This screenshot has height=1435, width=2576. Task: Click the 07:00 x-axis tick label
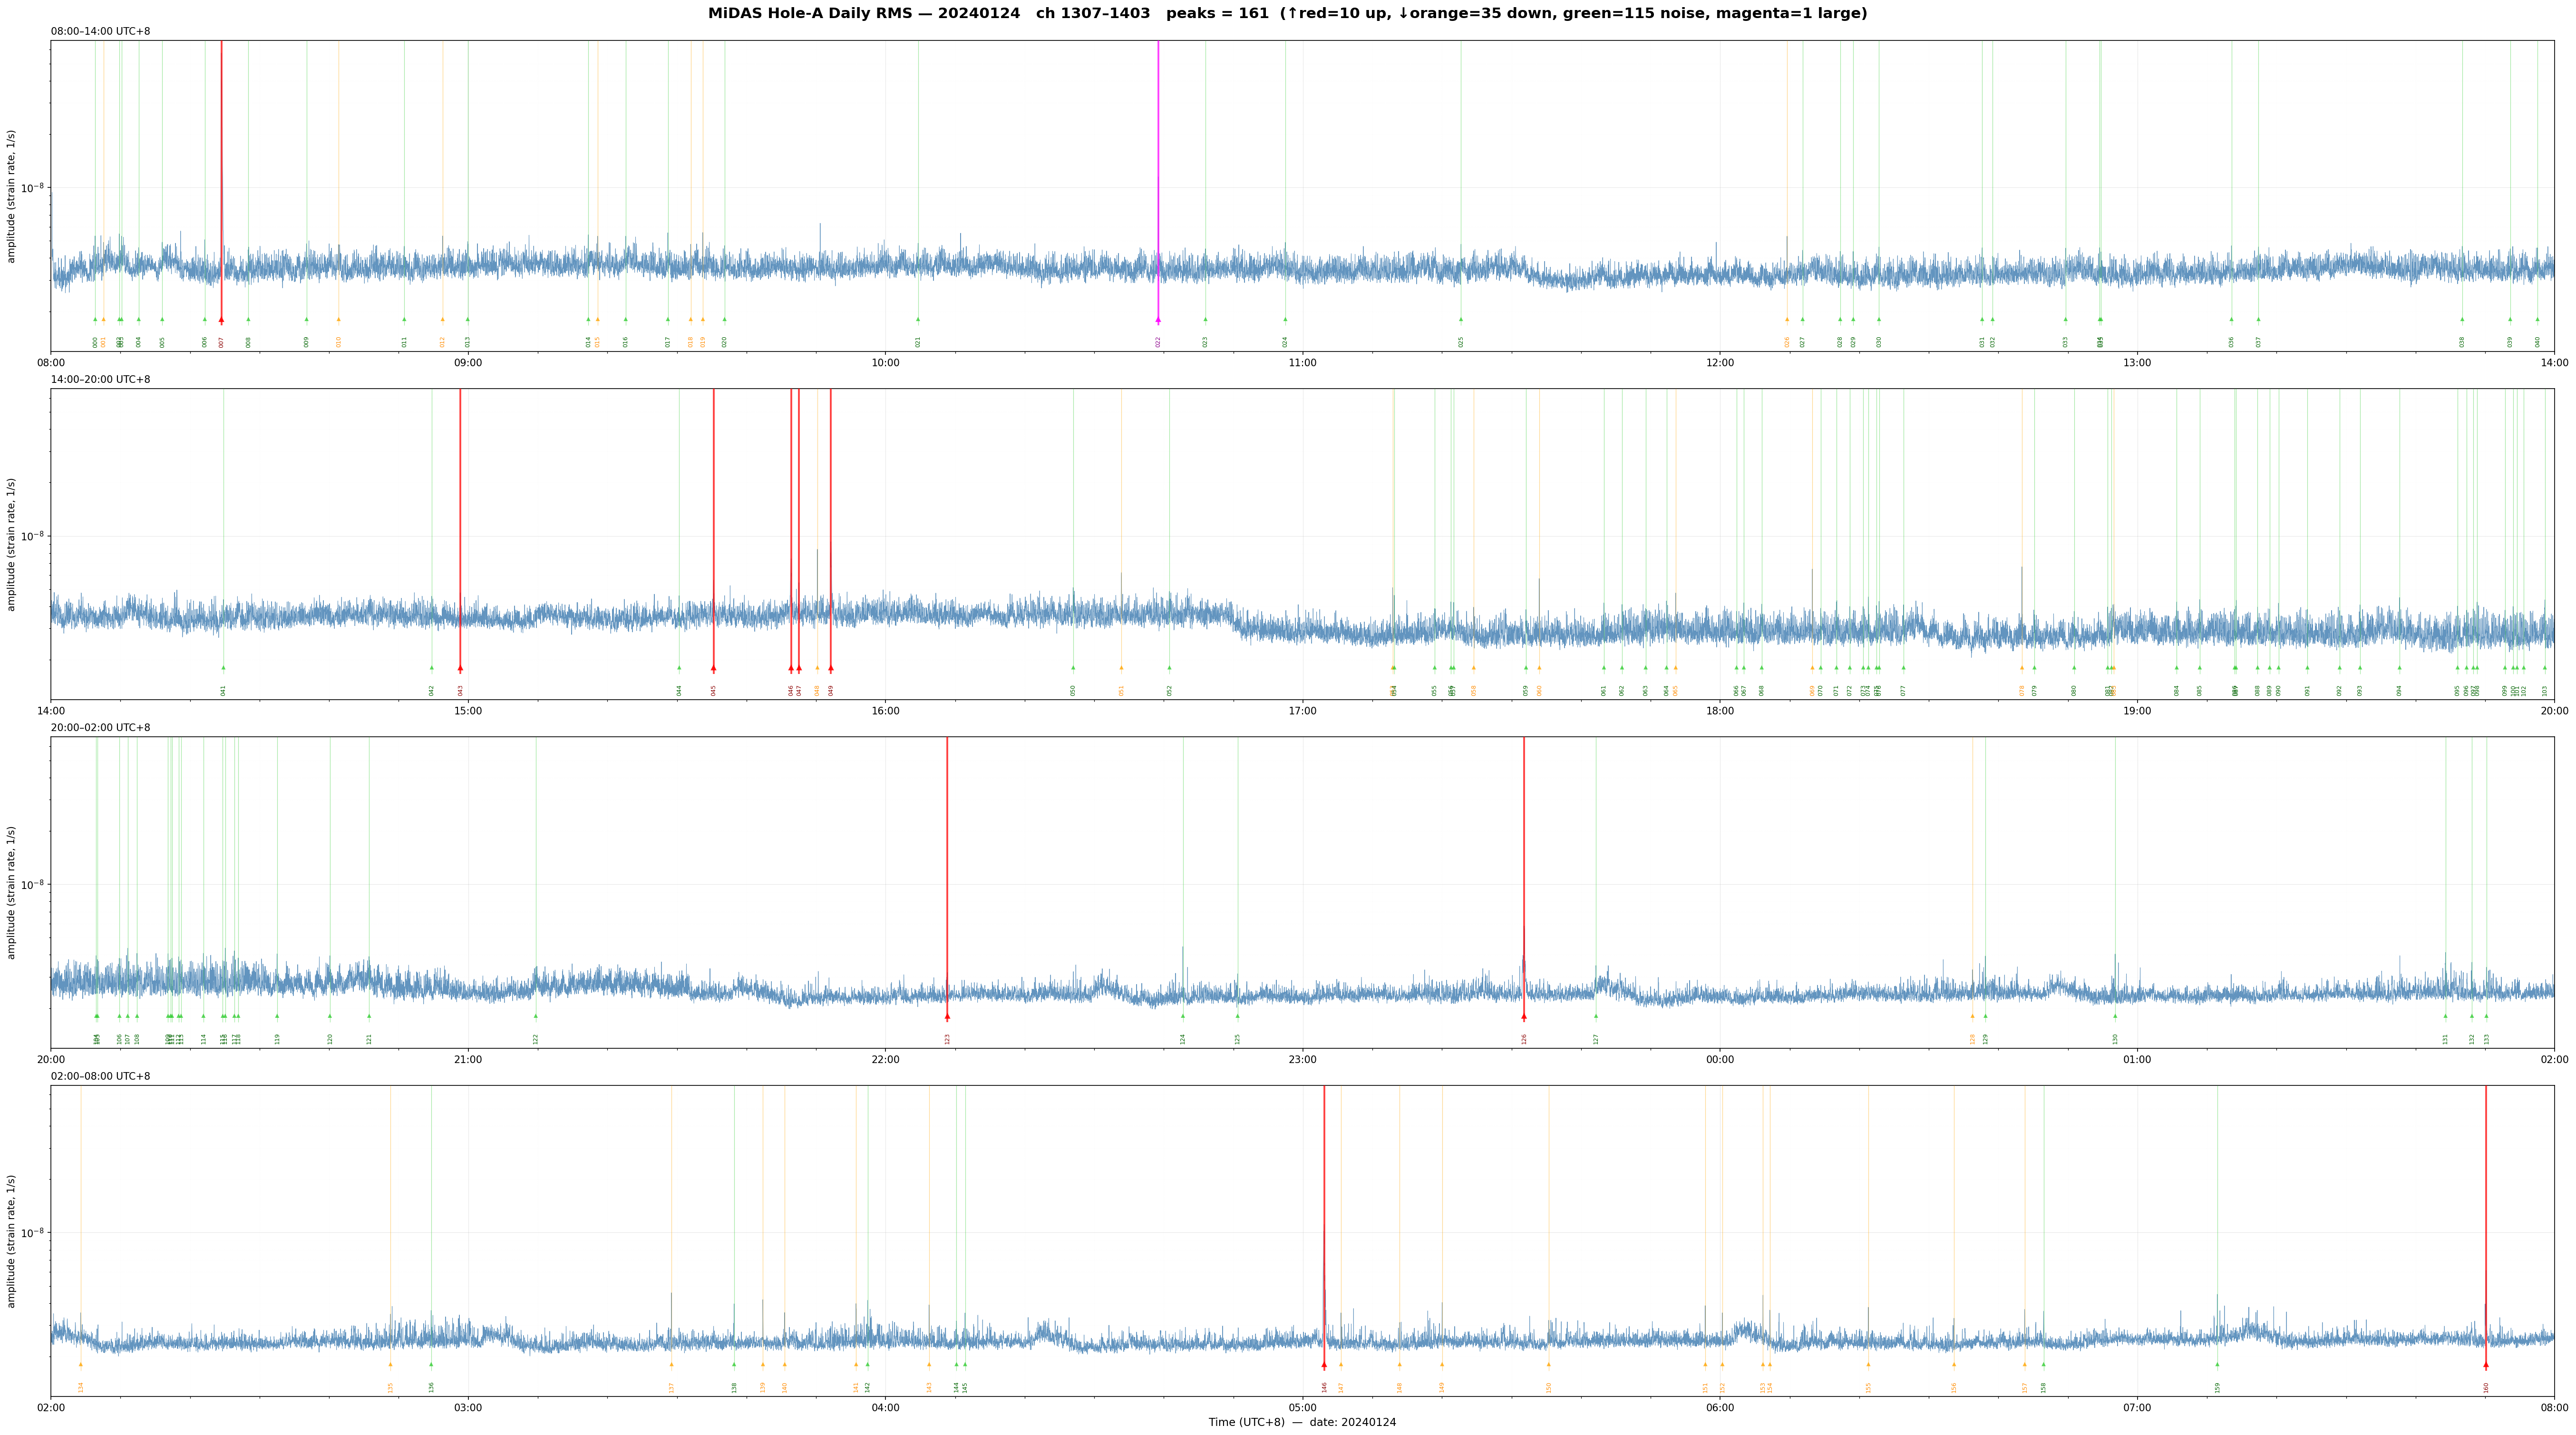click(x=2137, y=1408)
